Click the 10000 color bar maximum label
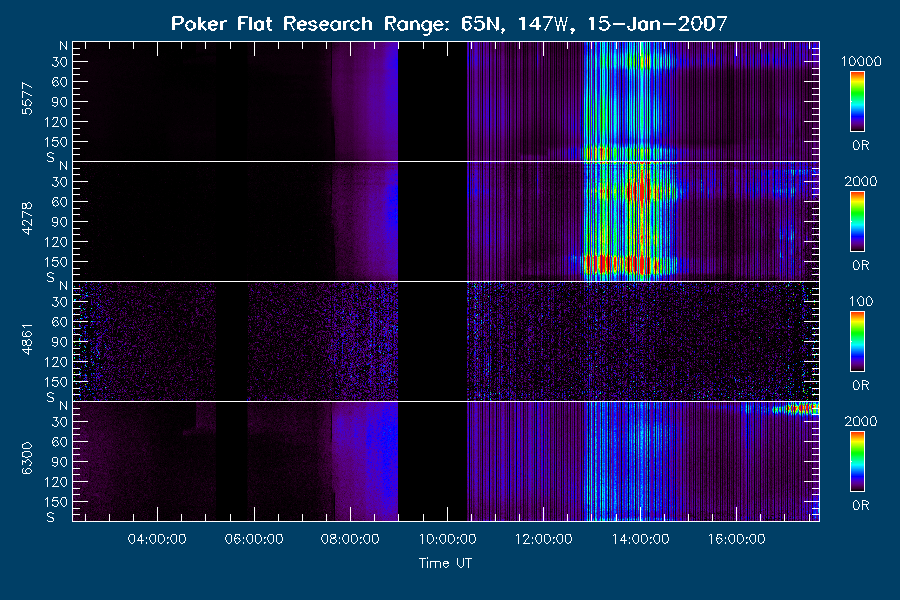The height and width of the screenshot is (600, 900). pos(861,61)
